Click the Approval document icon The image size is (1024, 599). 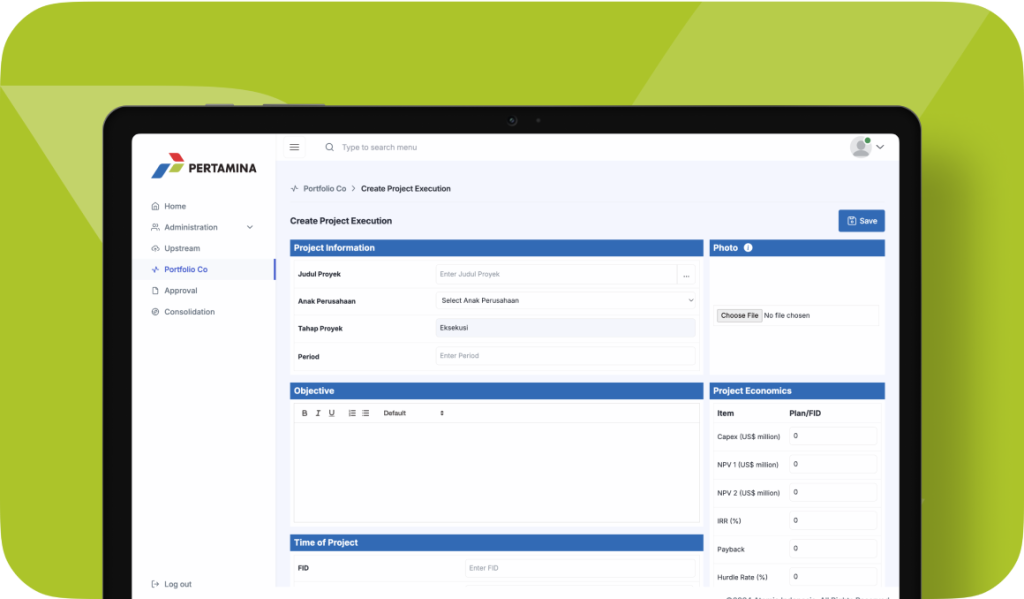(x=155, y=291)
